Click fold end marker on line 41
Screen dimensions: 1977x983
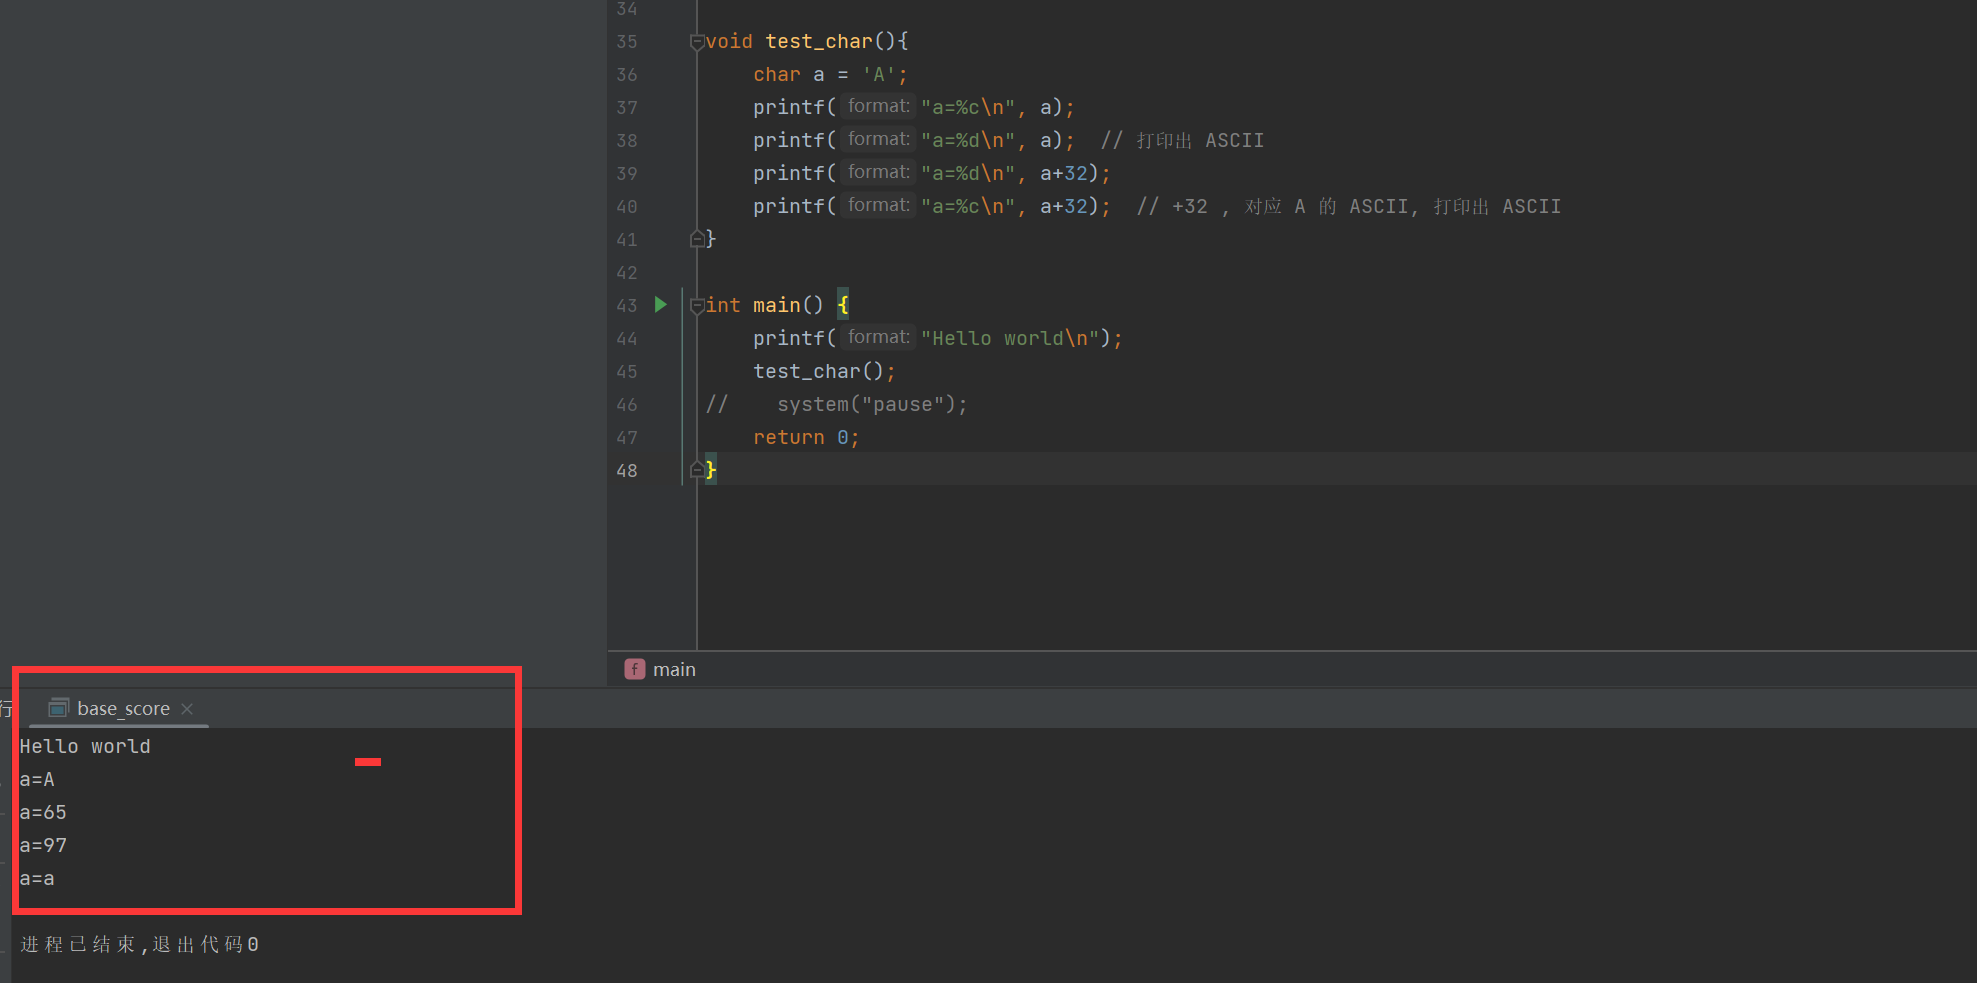coord(697,239)
